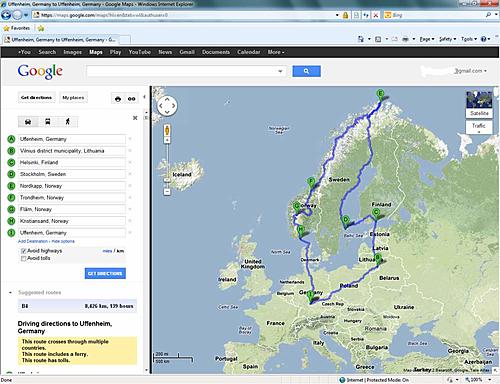This screenshot has width=500, height=384.
Task: Click the security lock icon in address bar
Action: click(346, 15)
